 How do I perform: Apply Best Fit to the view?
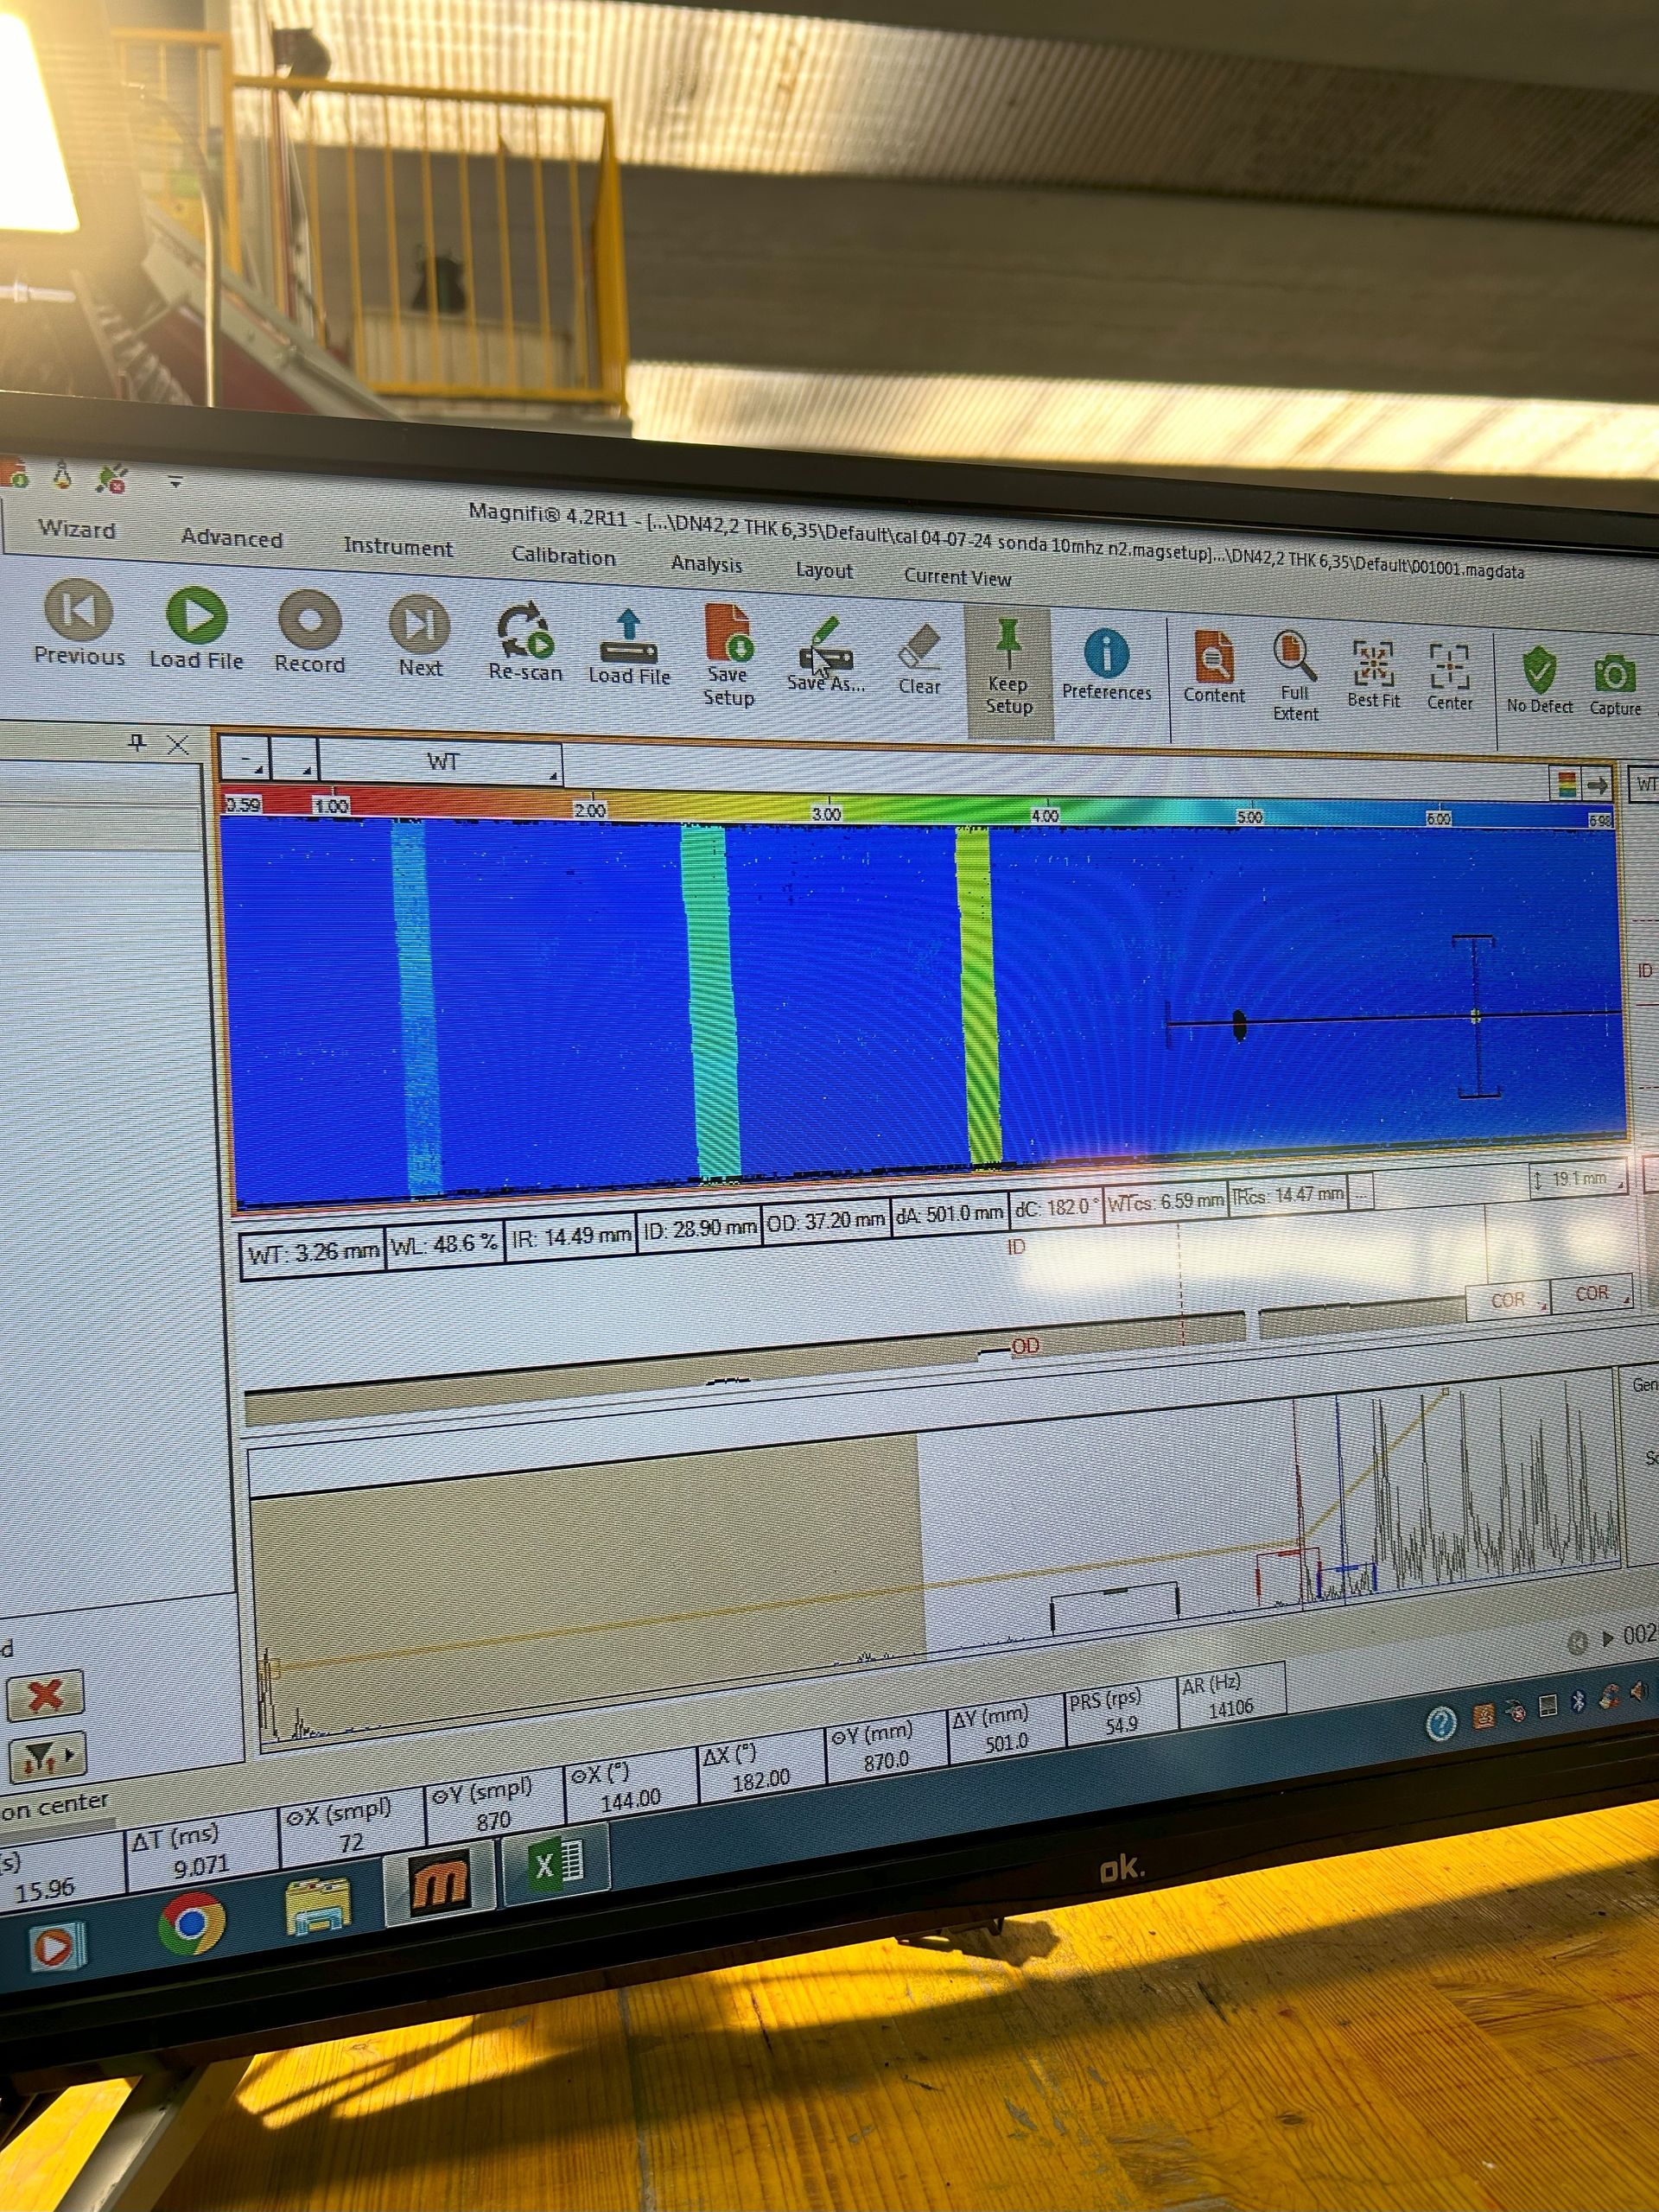(x=1373, y=675)
